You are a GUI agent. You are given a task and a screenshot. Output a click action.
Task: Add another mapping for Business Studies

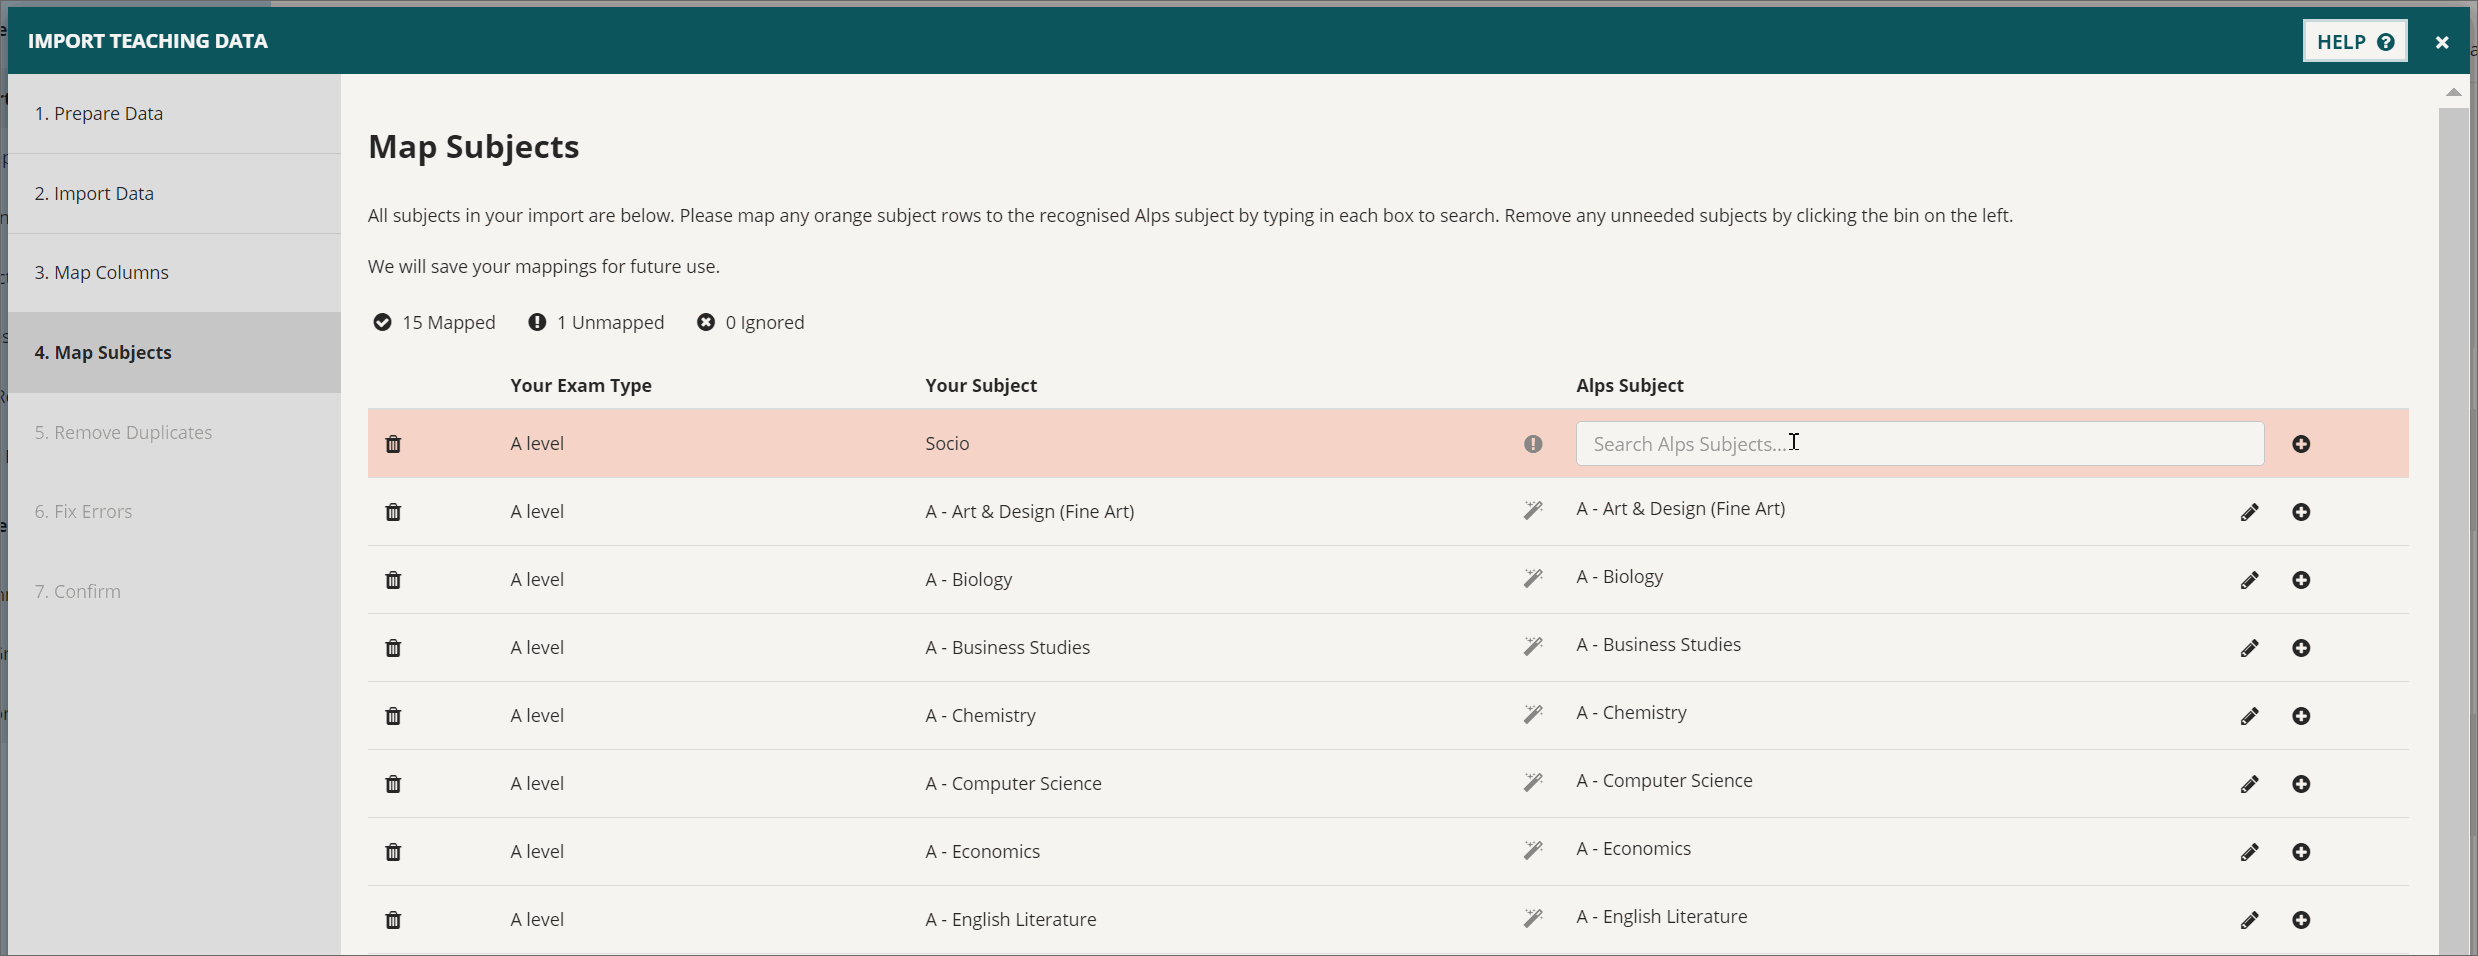point(2301,648)
